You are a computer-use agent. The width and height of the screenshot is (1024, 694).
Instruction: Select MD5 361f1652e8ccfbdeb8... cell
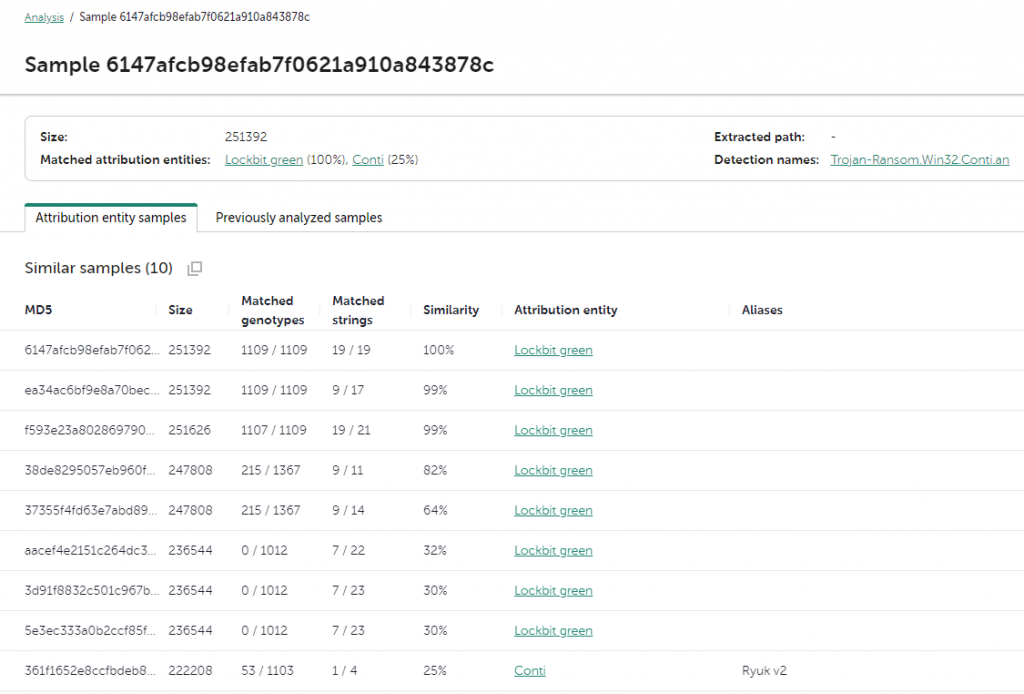90,670
